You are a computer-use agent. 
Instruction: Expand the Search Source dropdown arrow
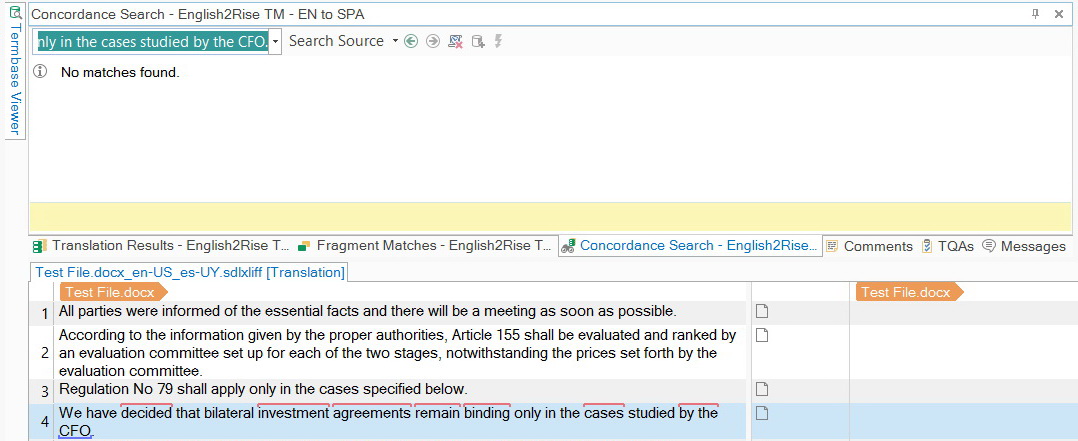pyautogui.click(x=395, y=41)
